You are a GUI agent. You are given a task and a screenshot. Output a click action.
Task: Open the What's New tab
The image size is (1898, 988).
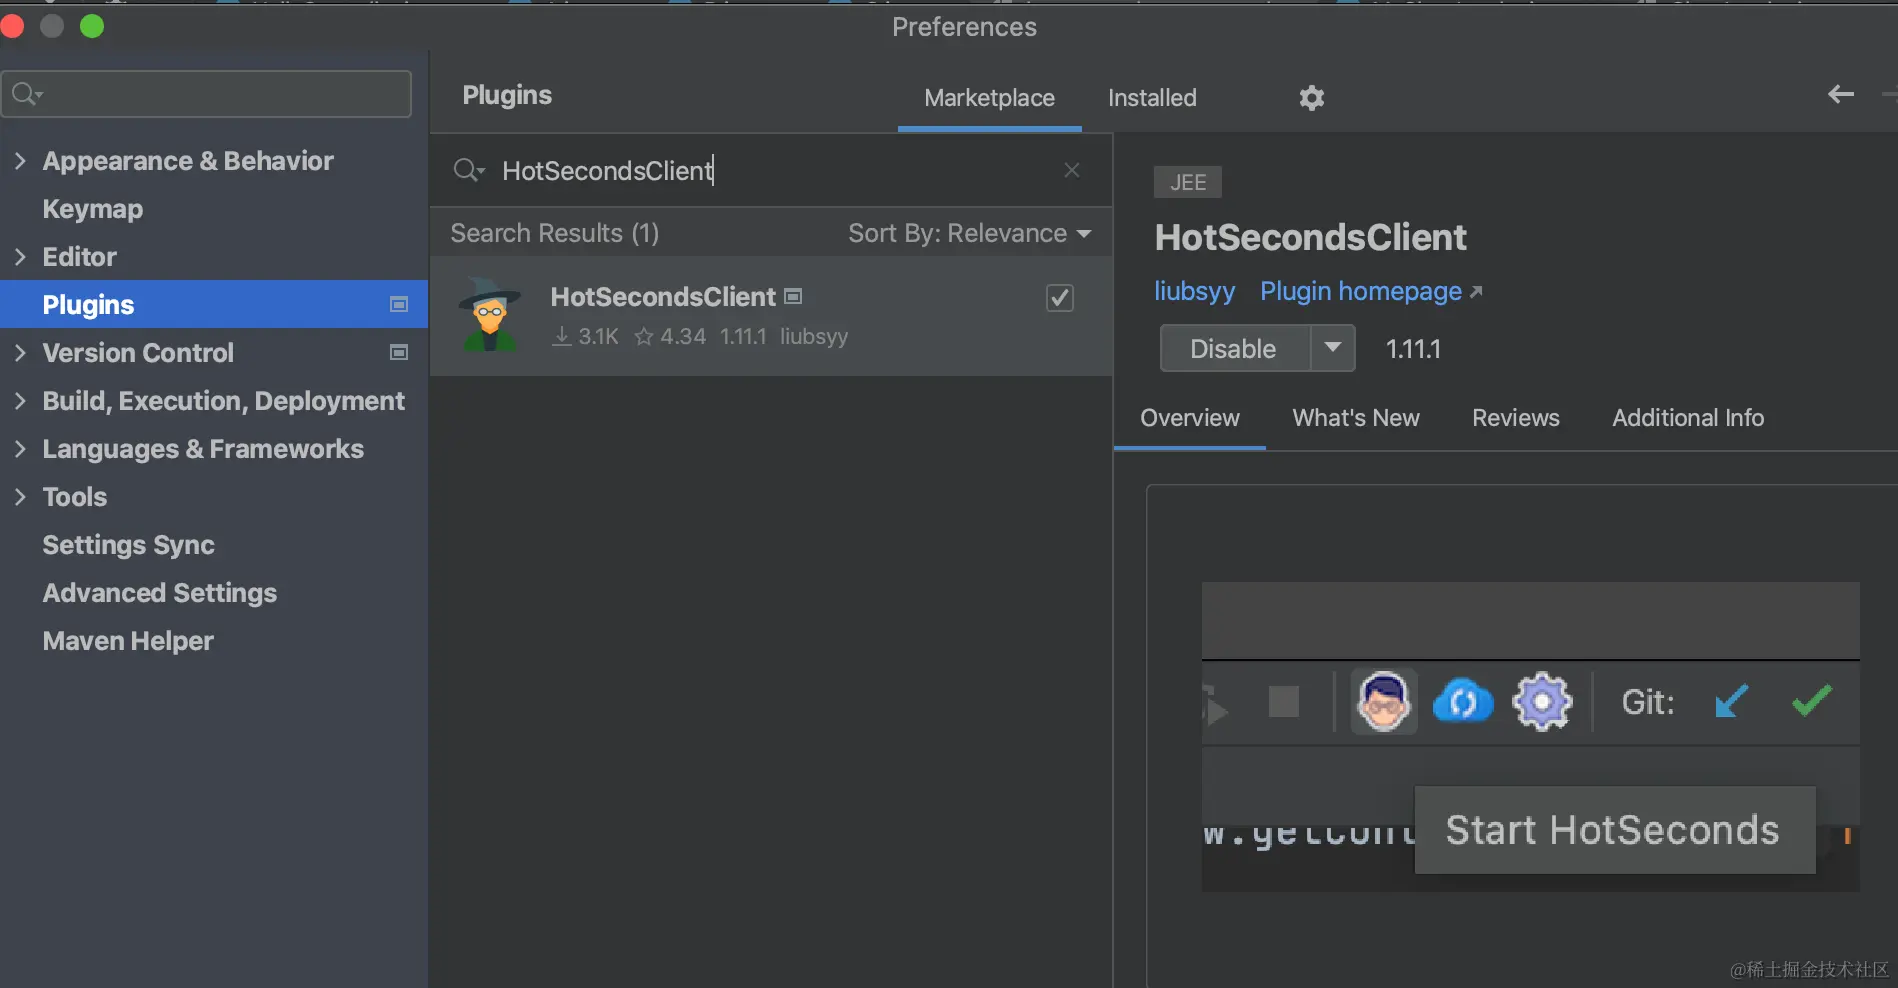pyautogui.click(x=1355, y=418)
